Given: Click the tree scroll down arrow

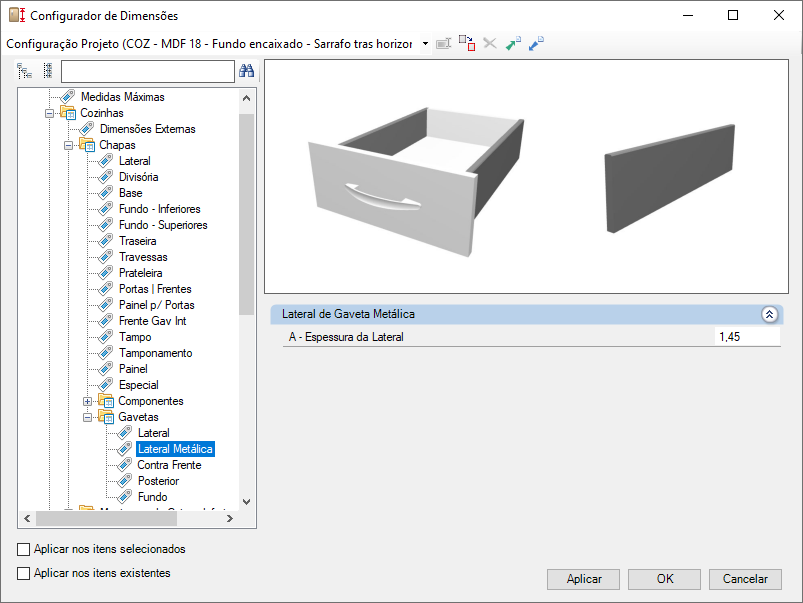Looking at the screenshot, I should tap(246, 502).
